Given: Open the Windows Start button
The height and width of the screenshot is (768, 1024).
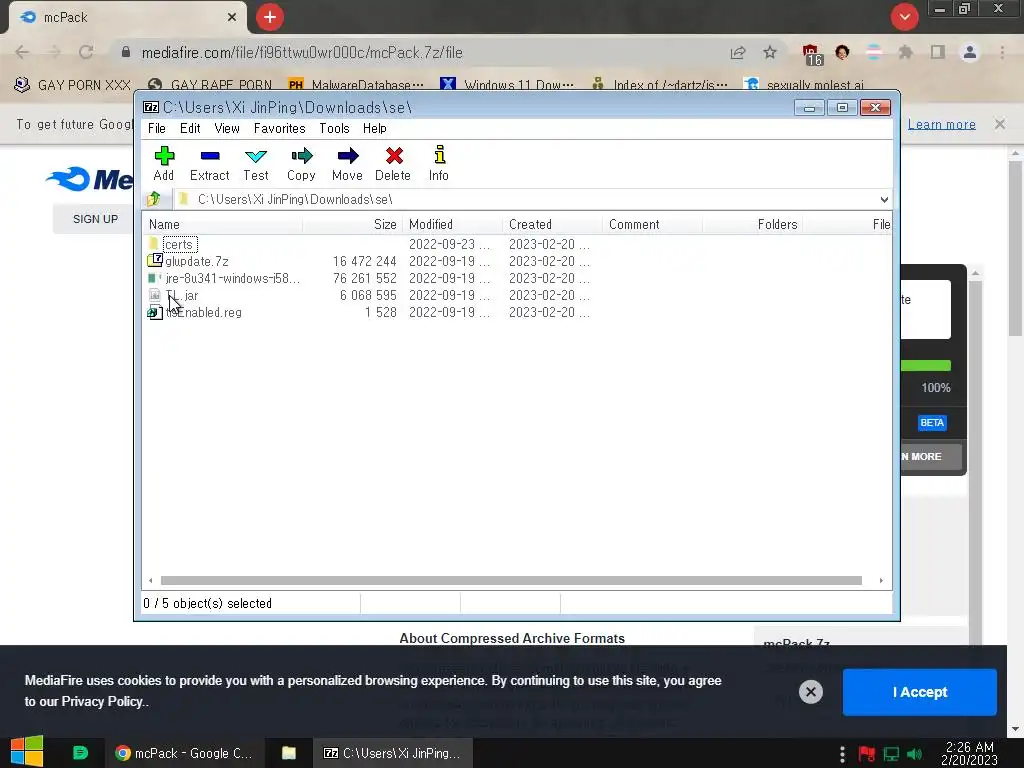Looking at the screenshot, I should (27, 752).
